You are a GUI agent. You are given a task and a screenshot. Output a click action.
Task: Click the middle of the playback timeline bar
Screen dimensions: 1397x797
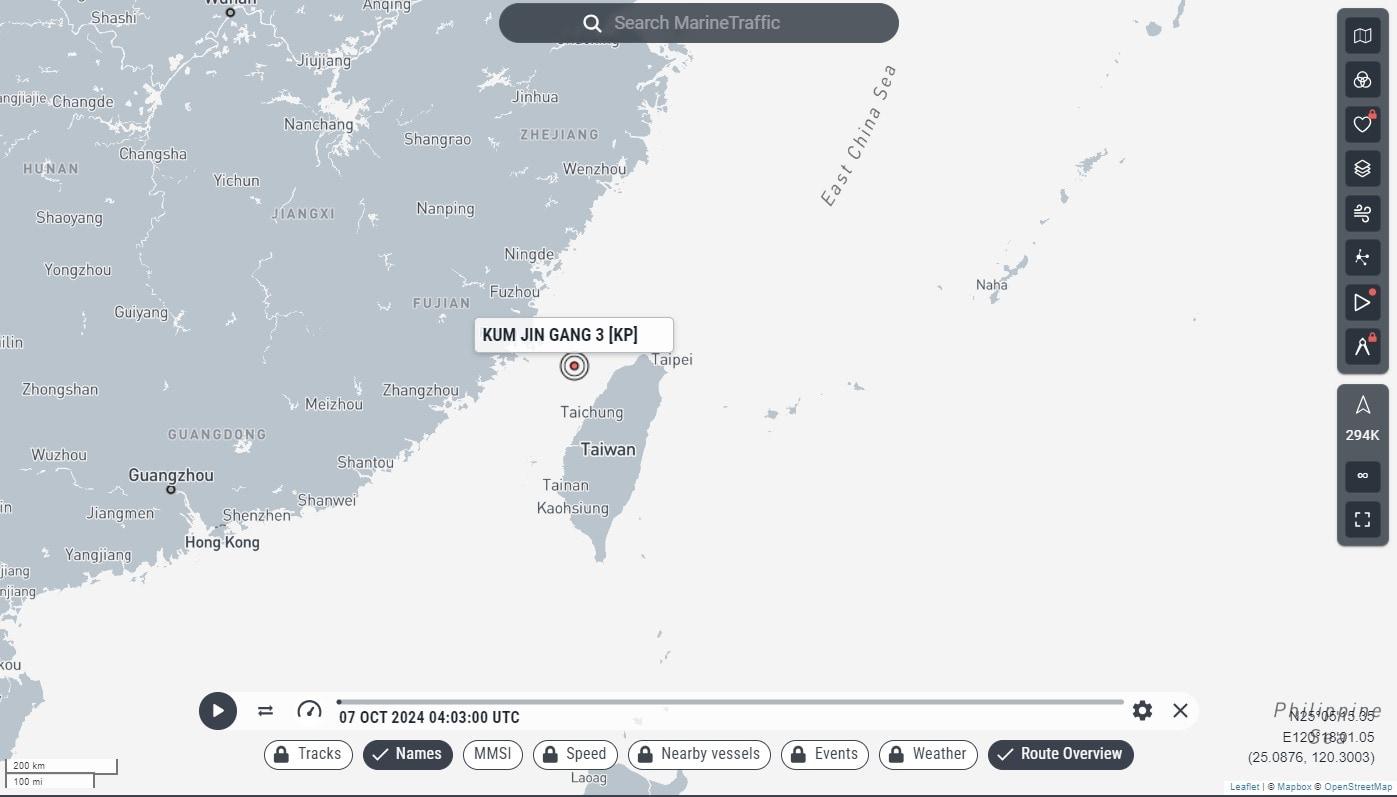tap(731, 702)
